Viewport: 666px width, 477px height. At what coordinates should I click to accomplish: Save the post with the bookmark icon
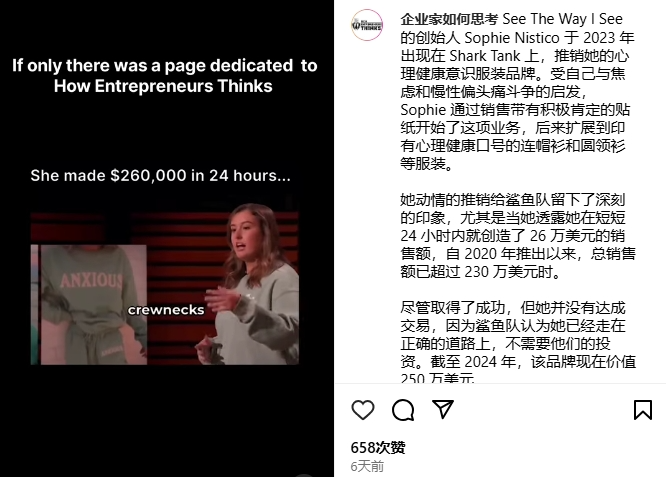(643, 410)
